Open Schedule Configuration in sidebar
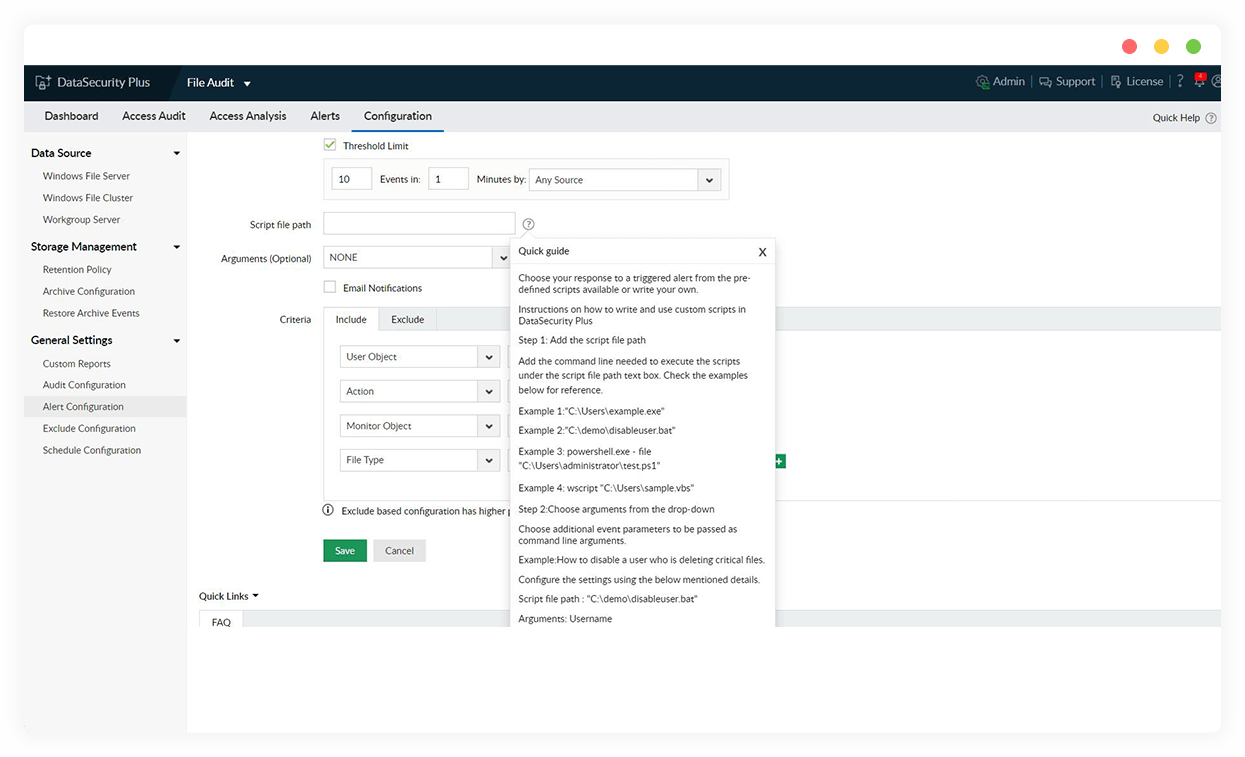Image resolution: width=1245 pixels, height=757 pixels. [92, 451]
